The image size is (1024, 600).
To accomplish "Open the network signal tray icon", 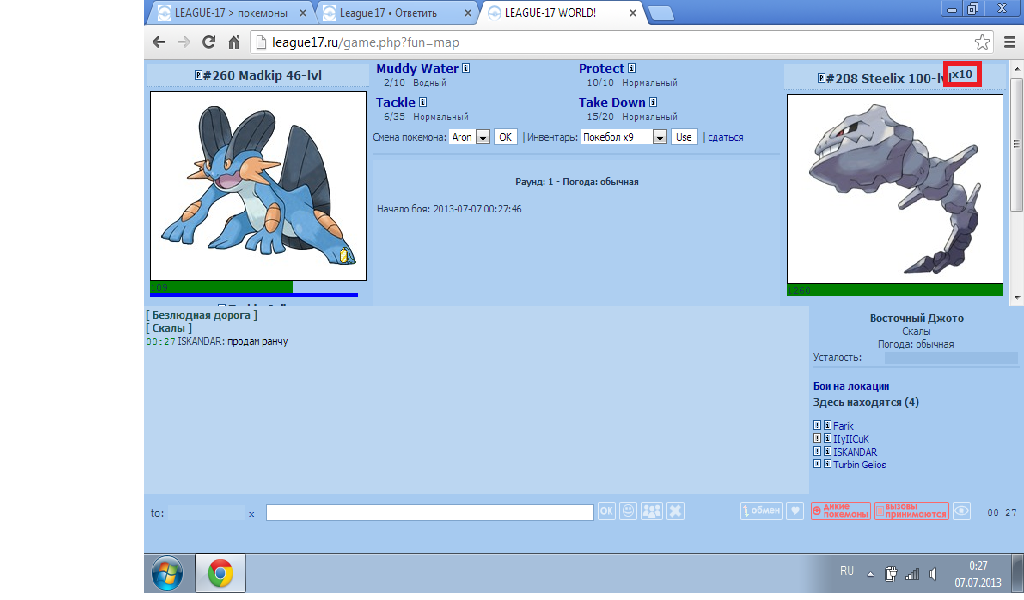I will tap(912, 574).
